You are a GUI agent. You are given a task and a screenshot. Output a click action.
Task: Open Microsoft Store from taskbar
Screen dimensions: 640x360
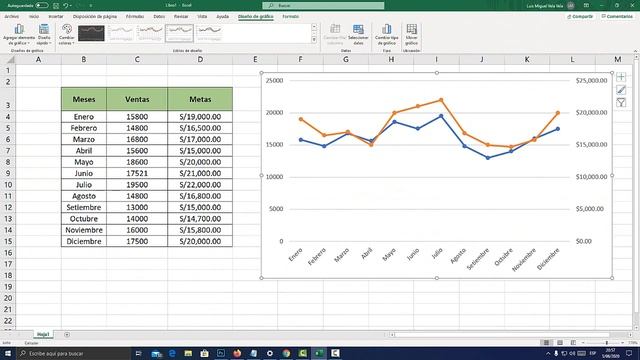pyautogui.click(x=204, y=353)
